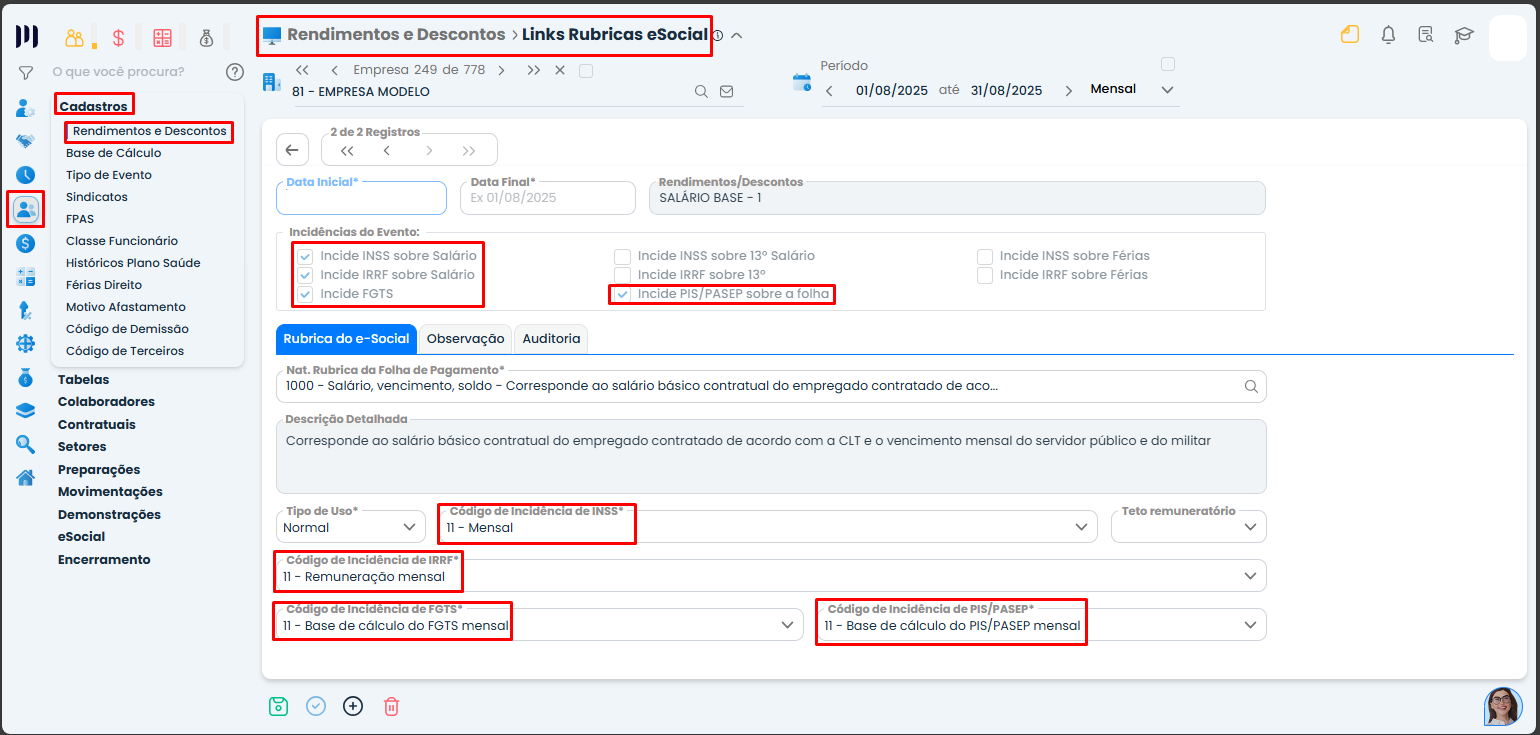
Task: Tick the checkbox next to Empresa navigation
Action: 586,70
